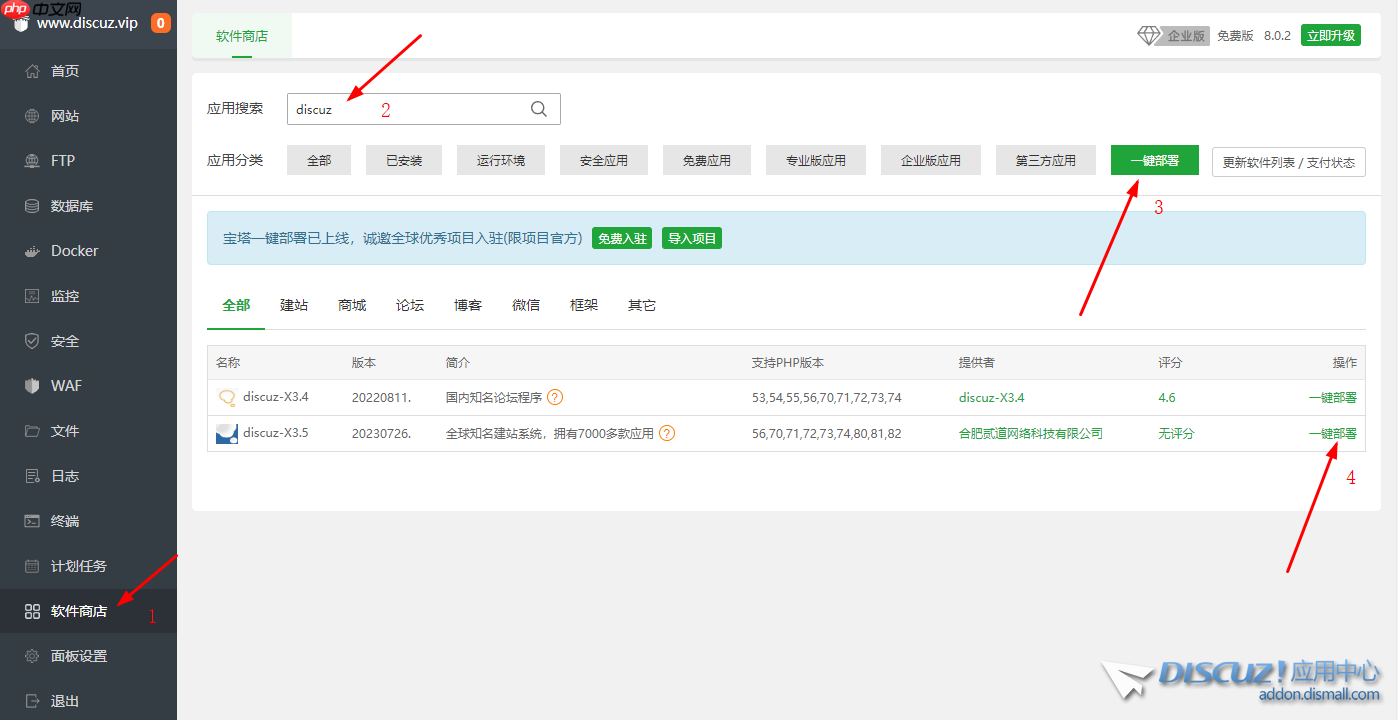Filter apps by 免费应用 (Free apps)

coord(707,160)
